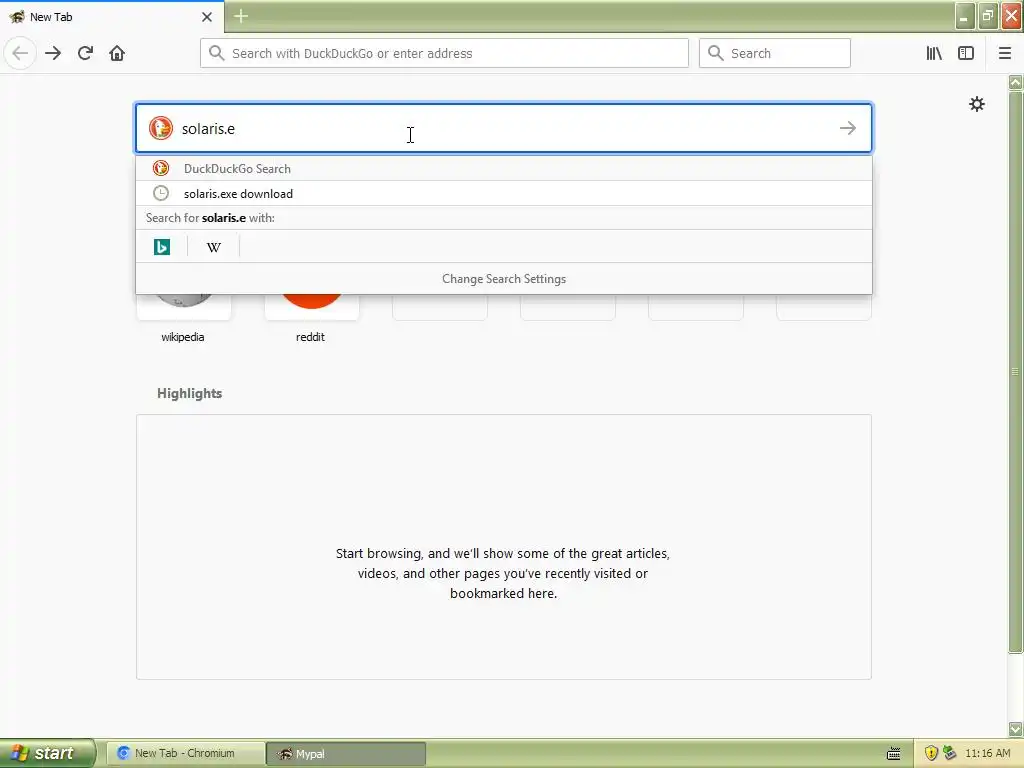Screen dimensions: 1024x768
Task: Close the New Tab tab
Action: 207,17
